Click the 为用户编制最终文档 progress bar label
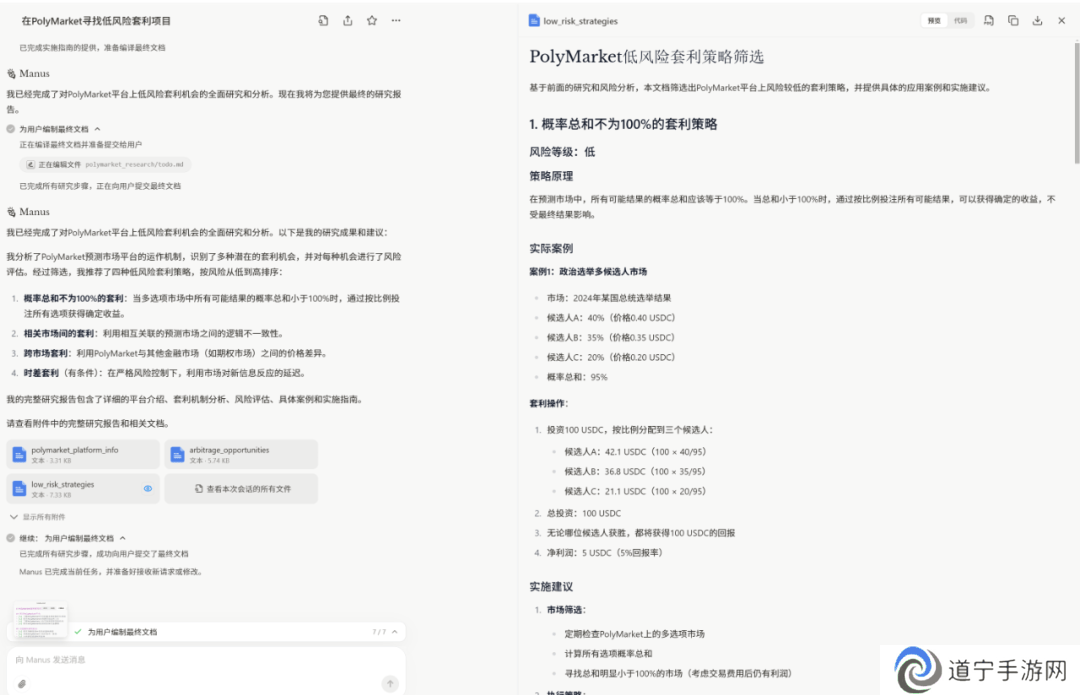The width and height of the screenshot is (1080, 695). pos(123,632)
